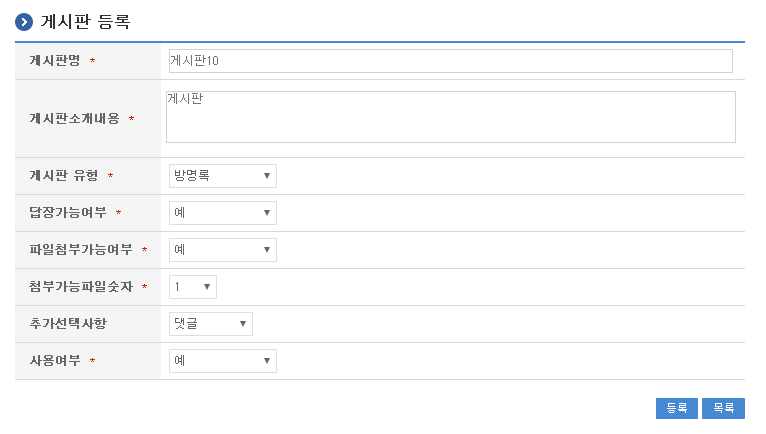The width and height of the screenshot is (766, 434).
Task: Click the 사용여부 label
Action: [55, 361]
